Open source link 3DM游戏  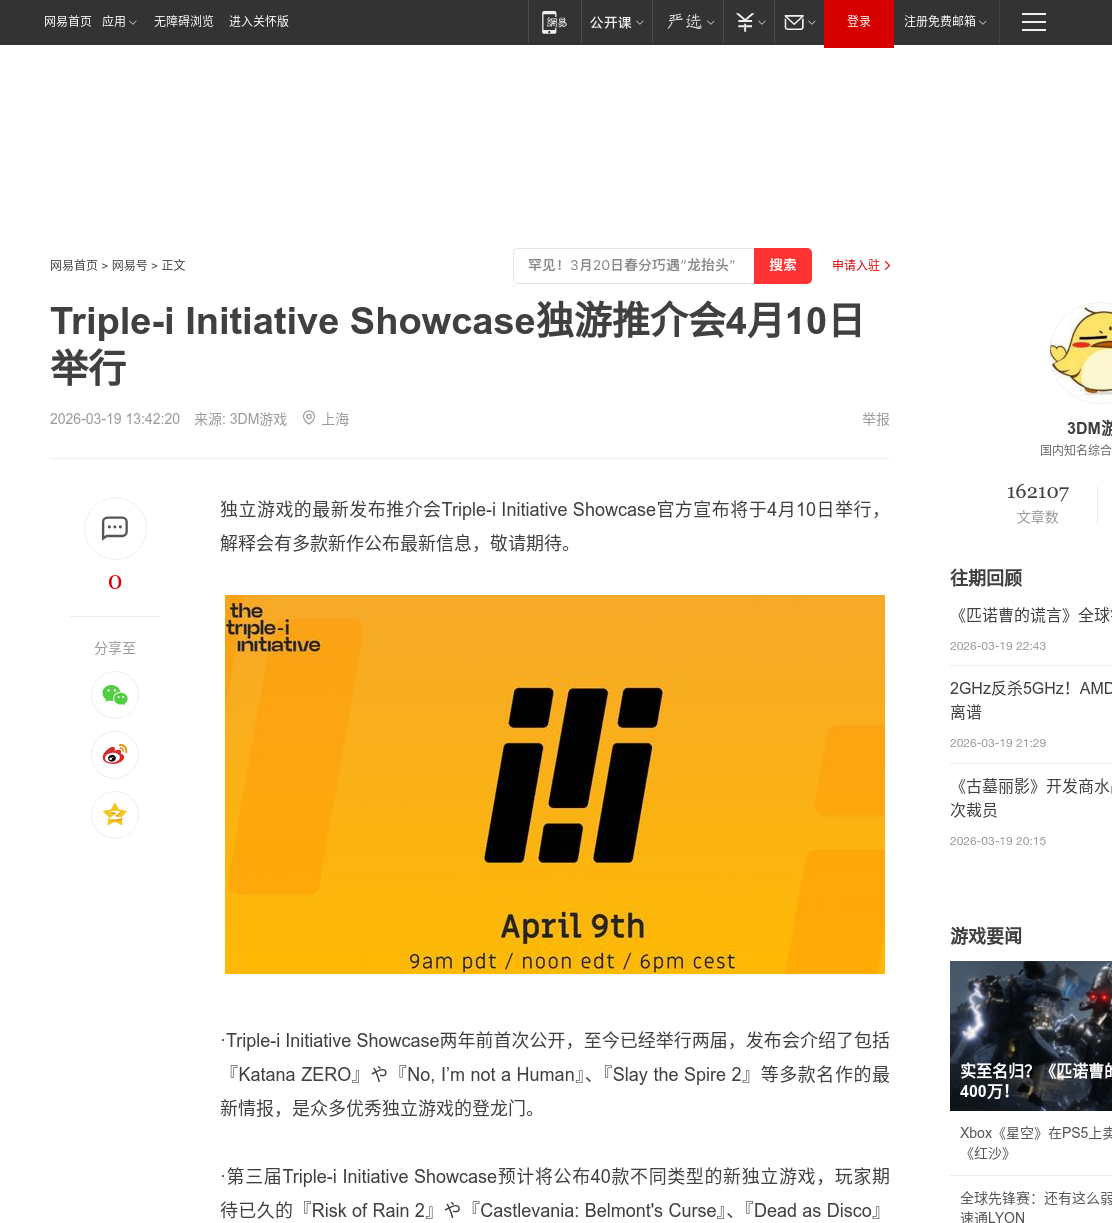pos(258,419)
